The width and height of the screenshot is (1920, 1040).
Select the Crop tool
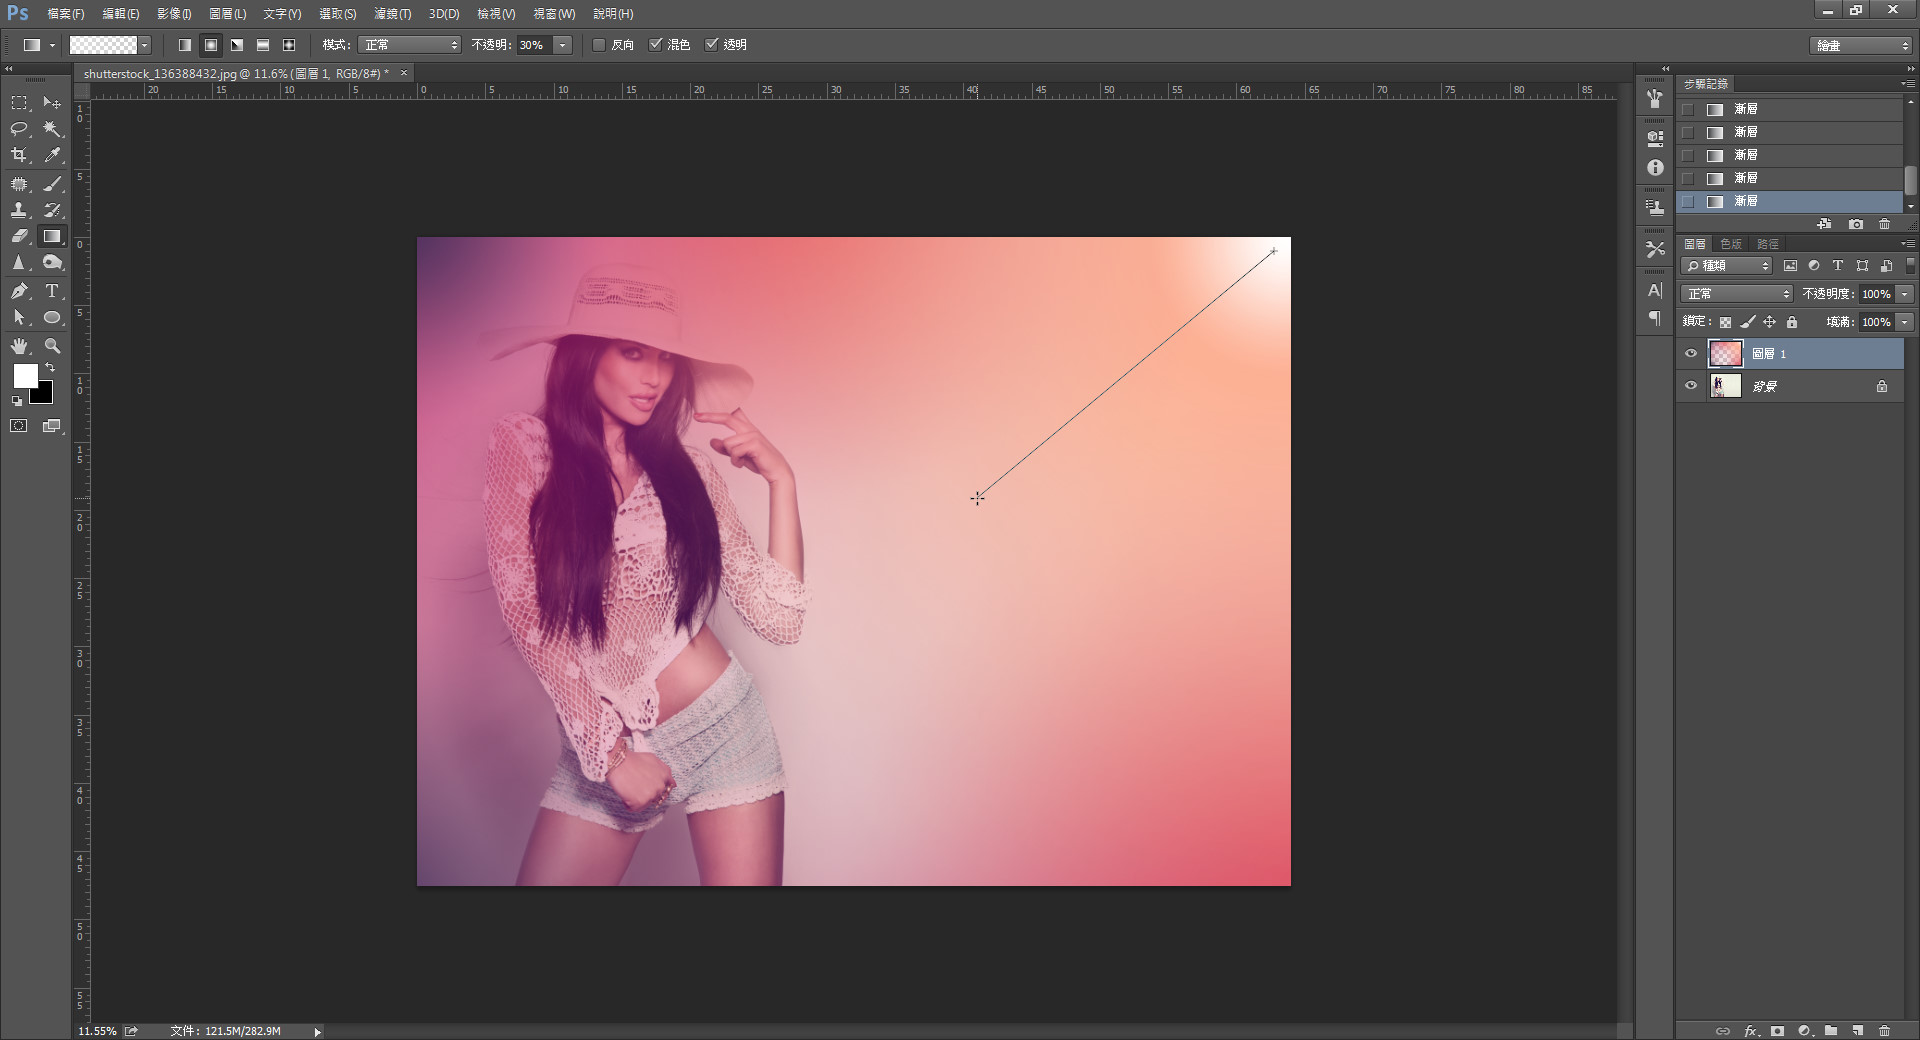[19, 155]
